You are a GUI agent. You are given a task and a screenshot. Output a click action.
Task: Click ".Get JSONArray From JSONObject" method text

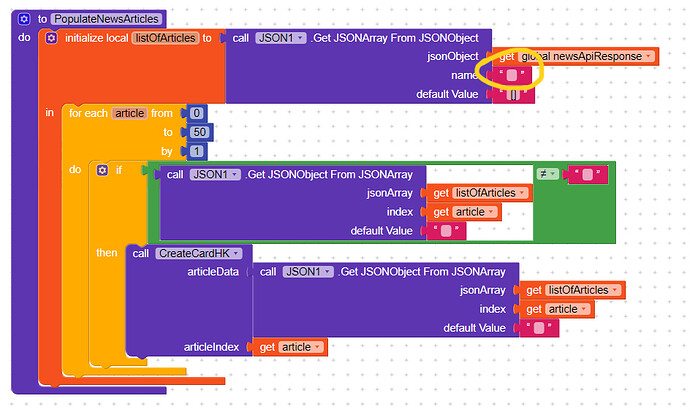point(394,38)
